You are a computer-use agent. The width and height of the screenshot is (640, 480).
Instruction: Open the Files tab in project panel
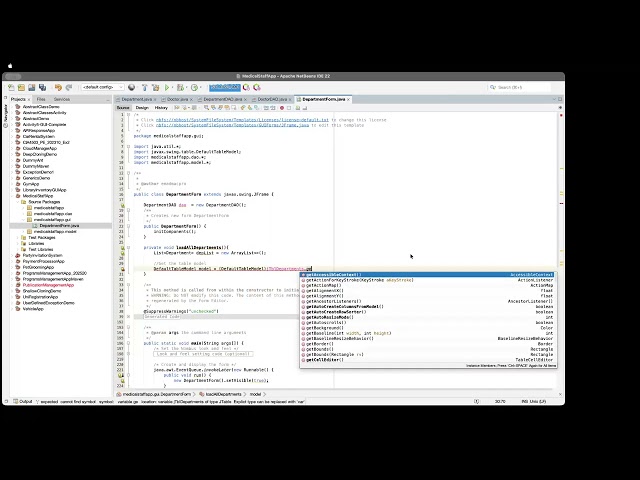coord(41,99)
